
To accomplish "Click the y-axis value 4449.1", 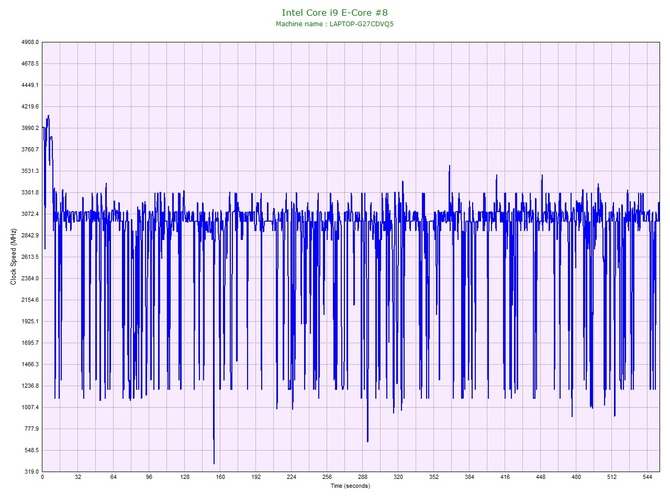I will click(30, 85).
